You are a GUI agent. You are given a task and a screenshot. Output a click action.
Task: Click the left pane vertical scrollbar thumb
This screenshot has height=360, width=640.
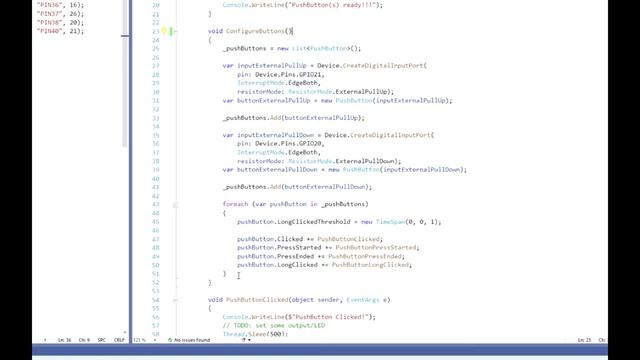click(x=125, y=73)
